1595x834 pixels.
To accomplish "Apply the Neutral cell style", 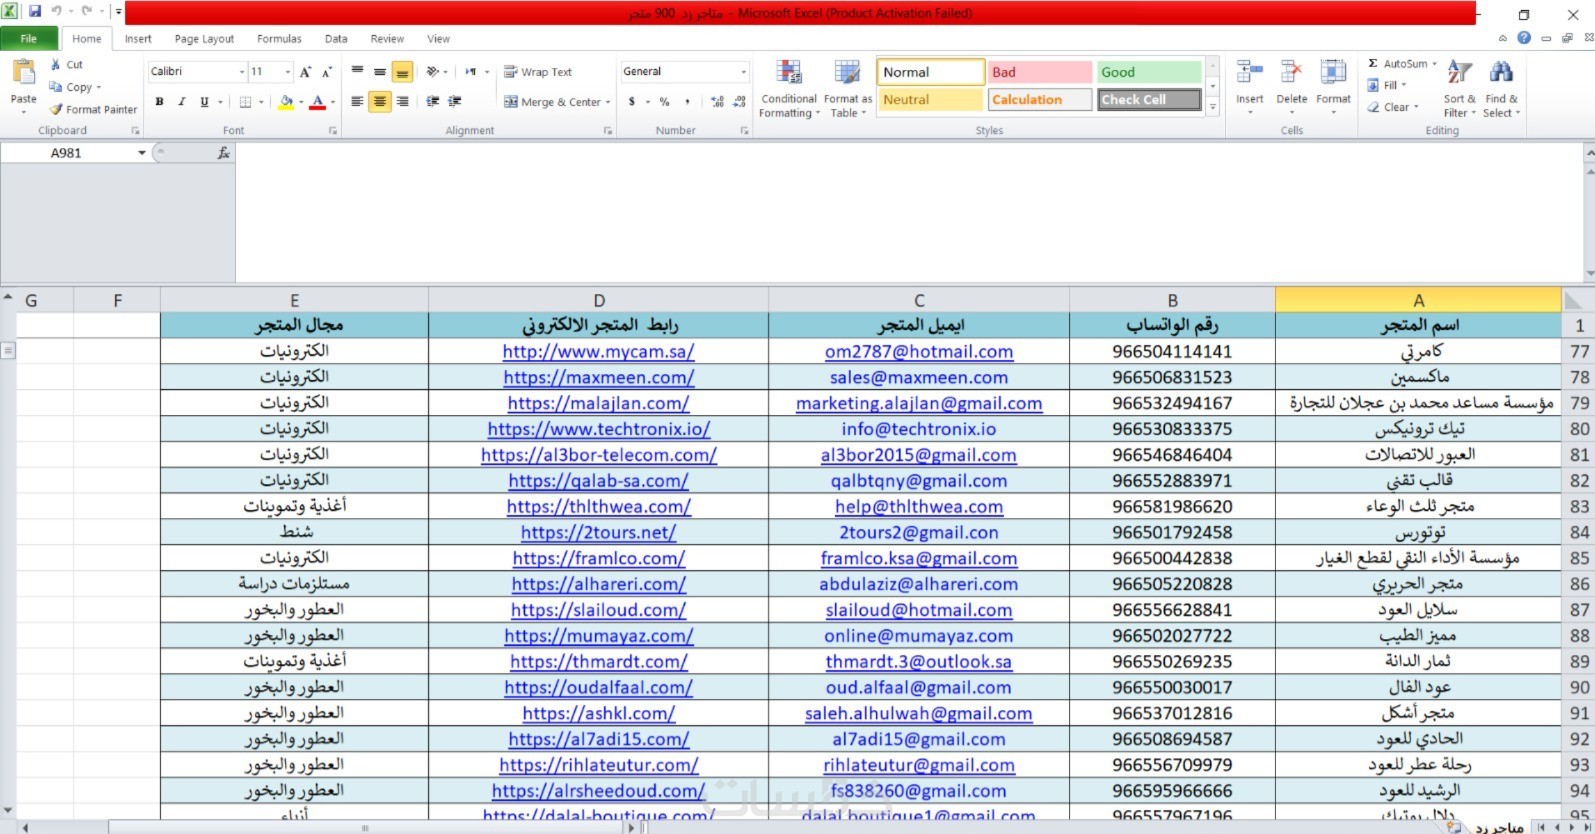I will pos(930,100).
